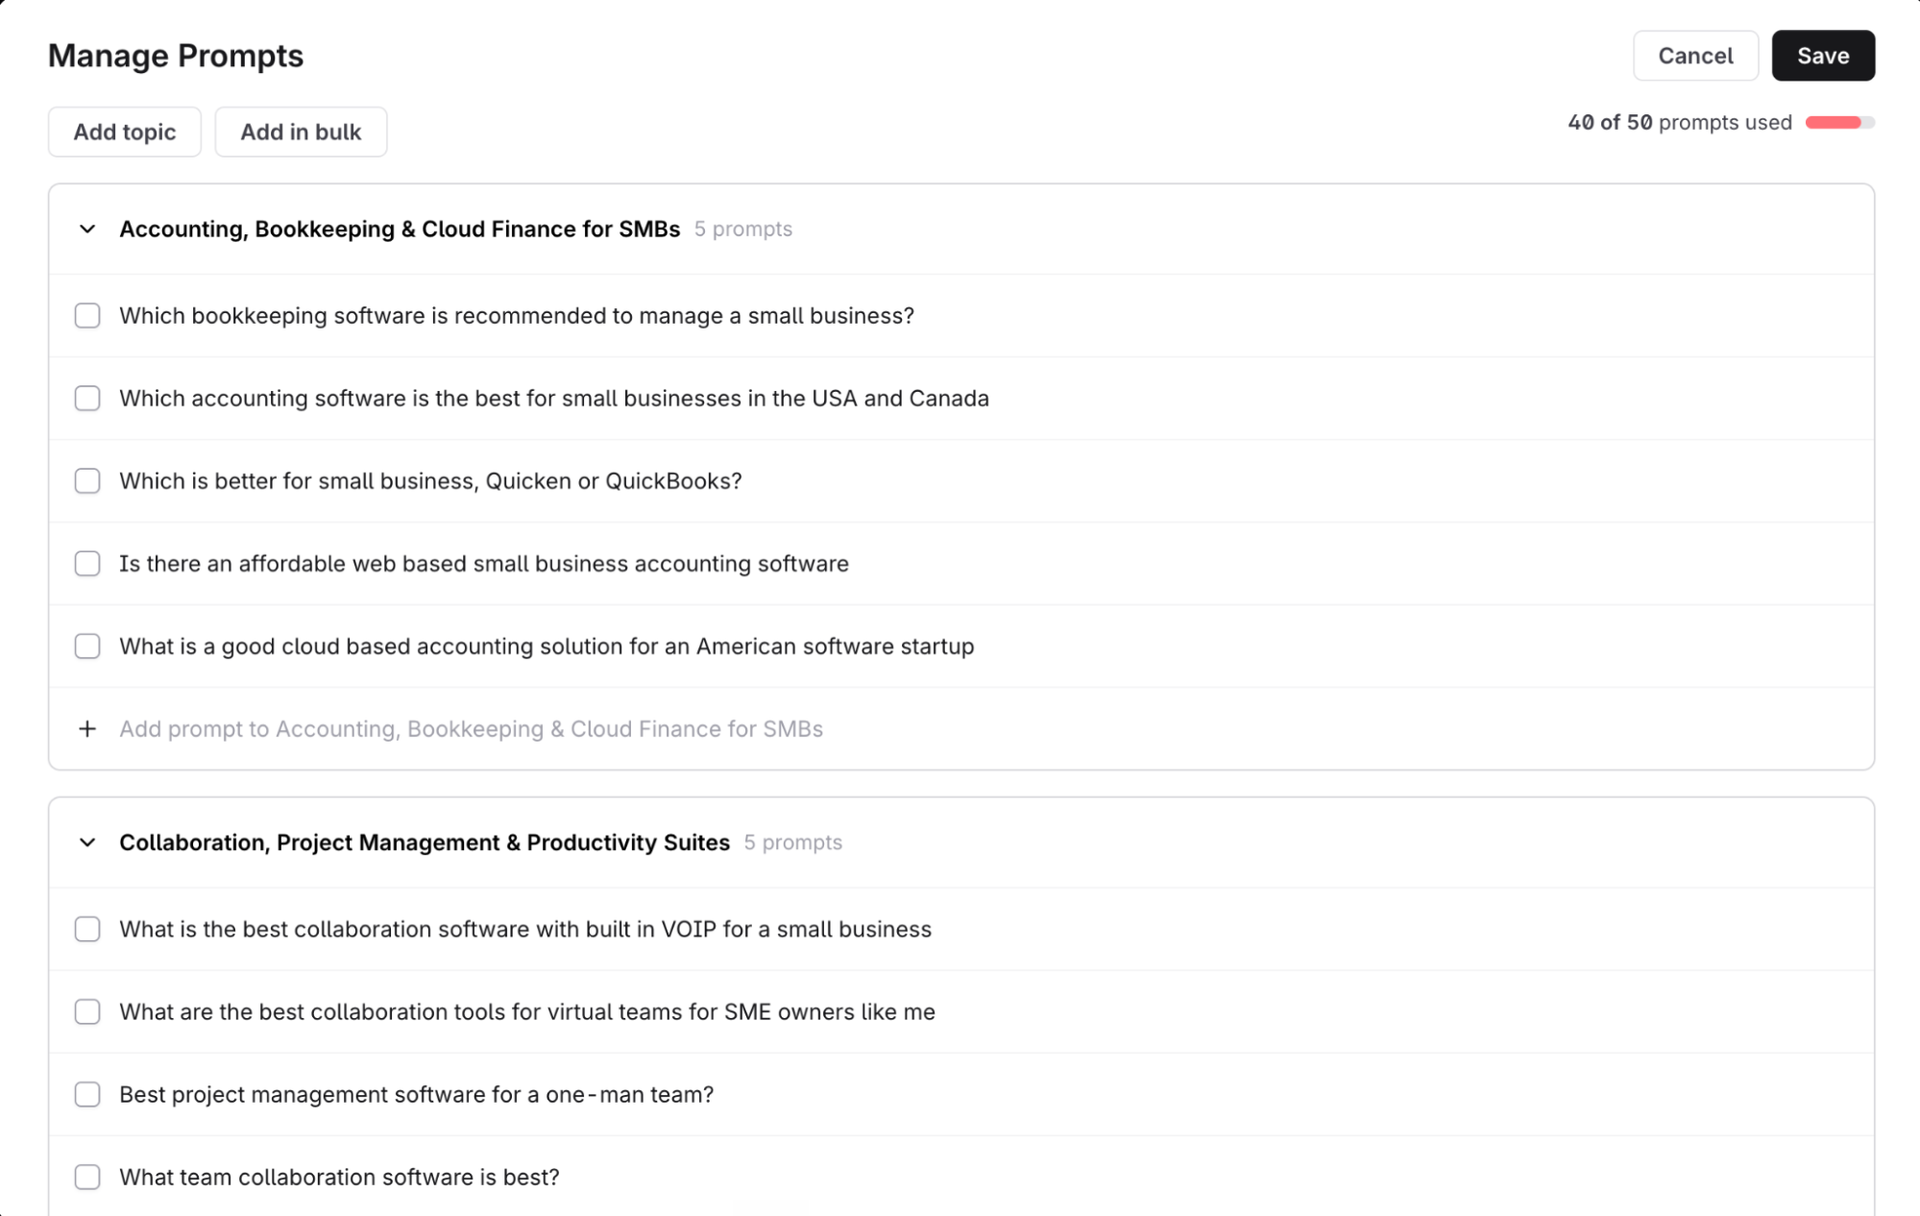The image size is (1920, 1216).
Task: Tick the virtual teams SME owners prompt
Action: point(87,1012)
